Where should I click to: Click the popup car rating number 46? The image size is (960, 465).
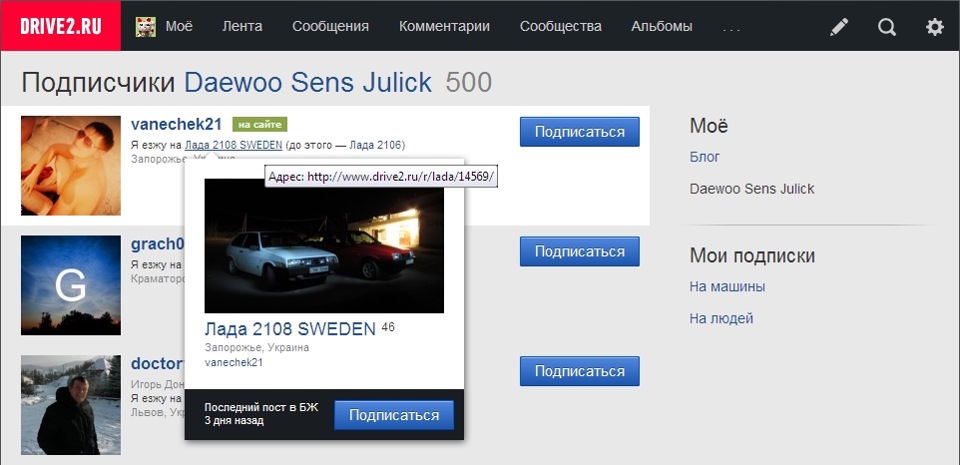click(x=388, y=327)
